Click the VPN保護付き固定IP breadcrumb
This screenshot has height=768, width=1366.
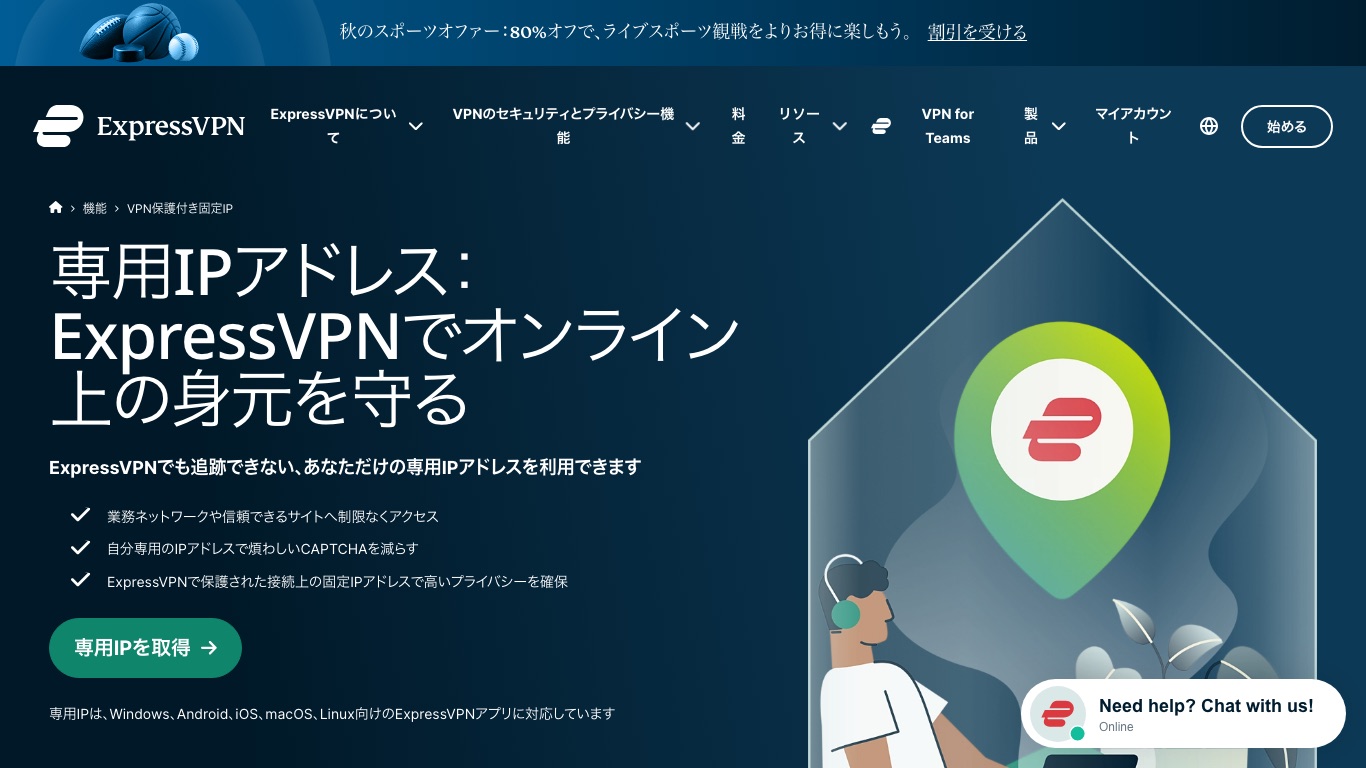pos(180,208)
